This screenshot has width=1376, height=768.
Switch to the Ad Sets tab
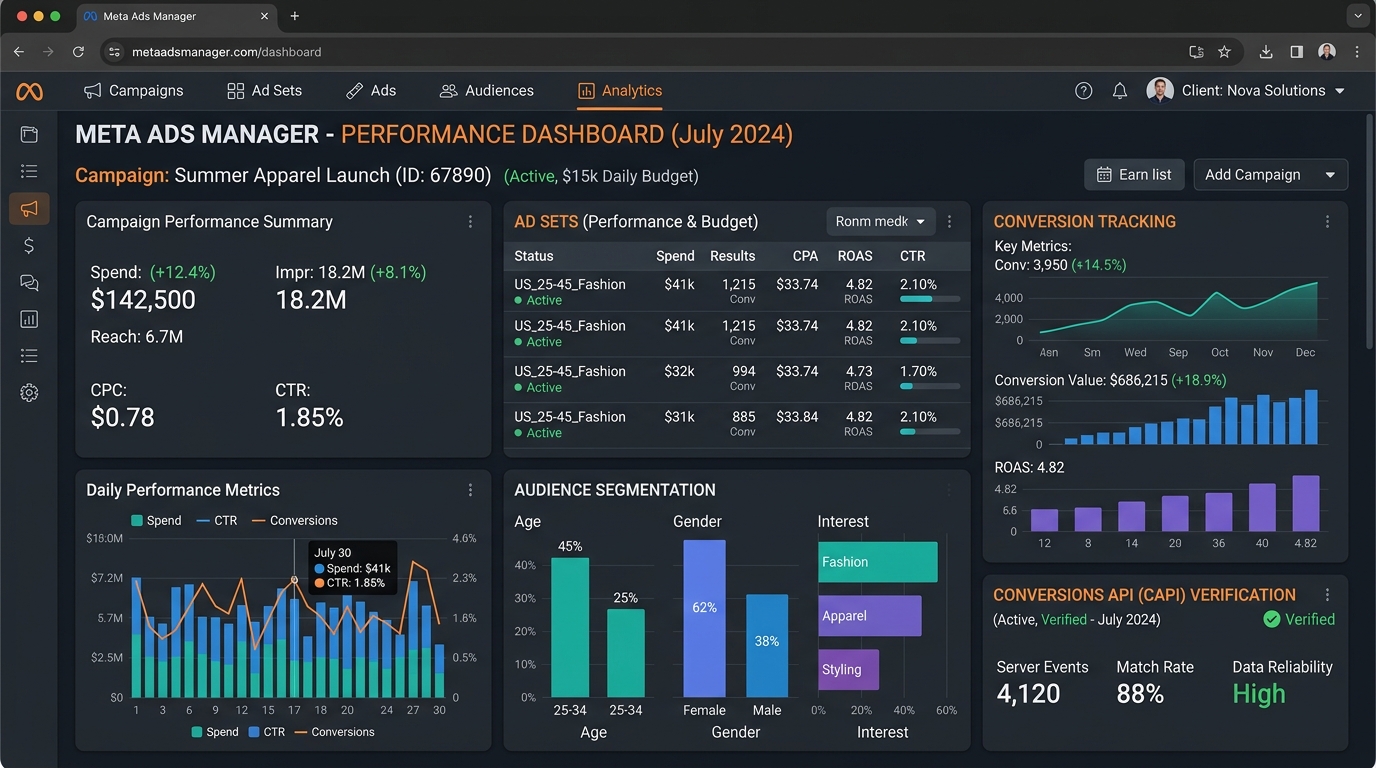pos(265,91)
